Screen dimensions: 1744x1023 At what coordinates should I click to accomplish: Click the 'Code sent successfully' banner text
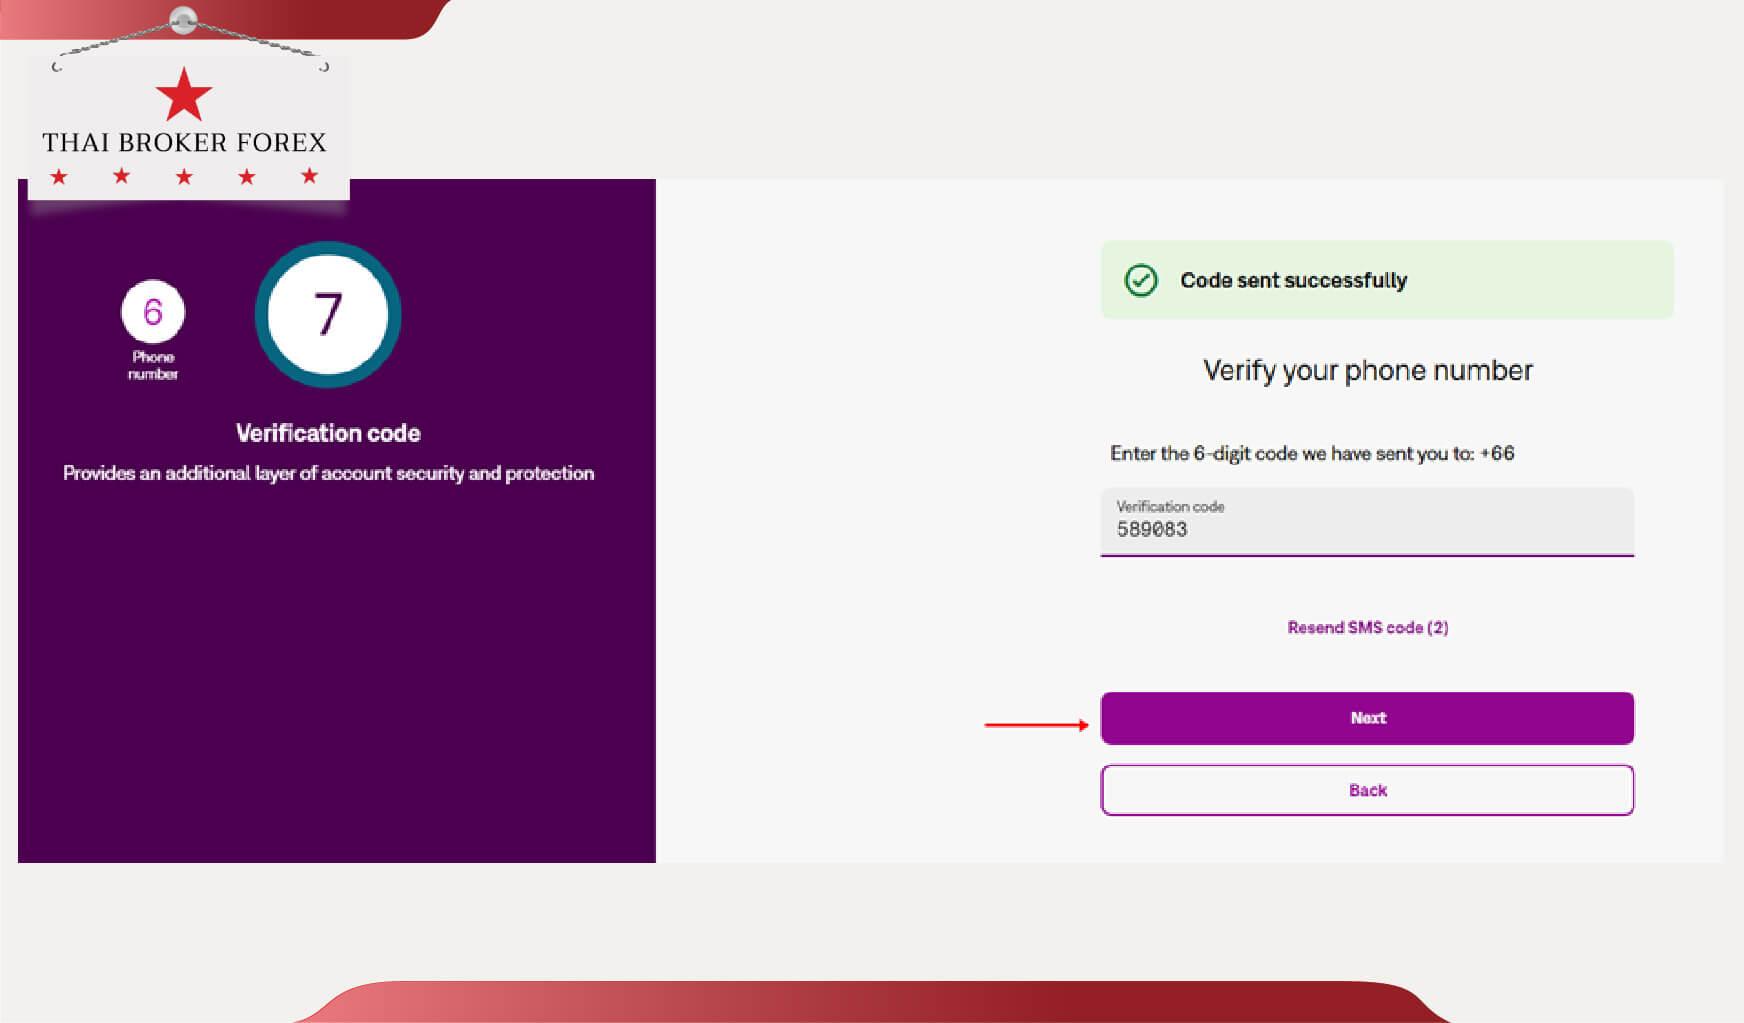pyautogui.click(x=1293, y=280)
